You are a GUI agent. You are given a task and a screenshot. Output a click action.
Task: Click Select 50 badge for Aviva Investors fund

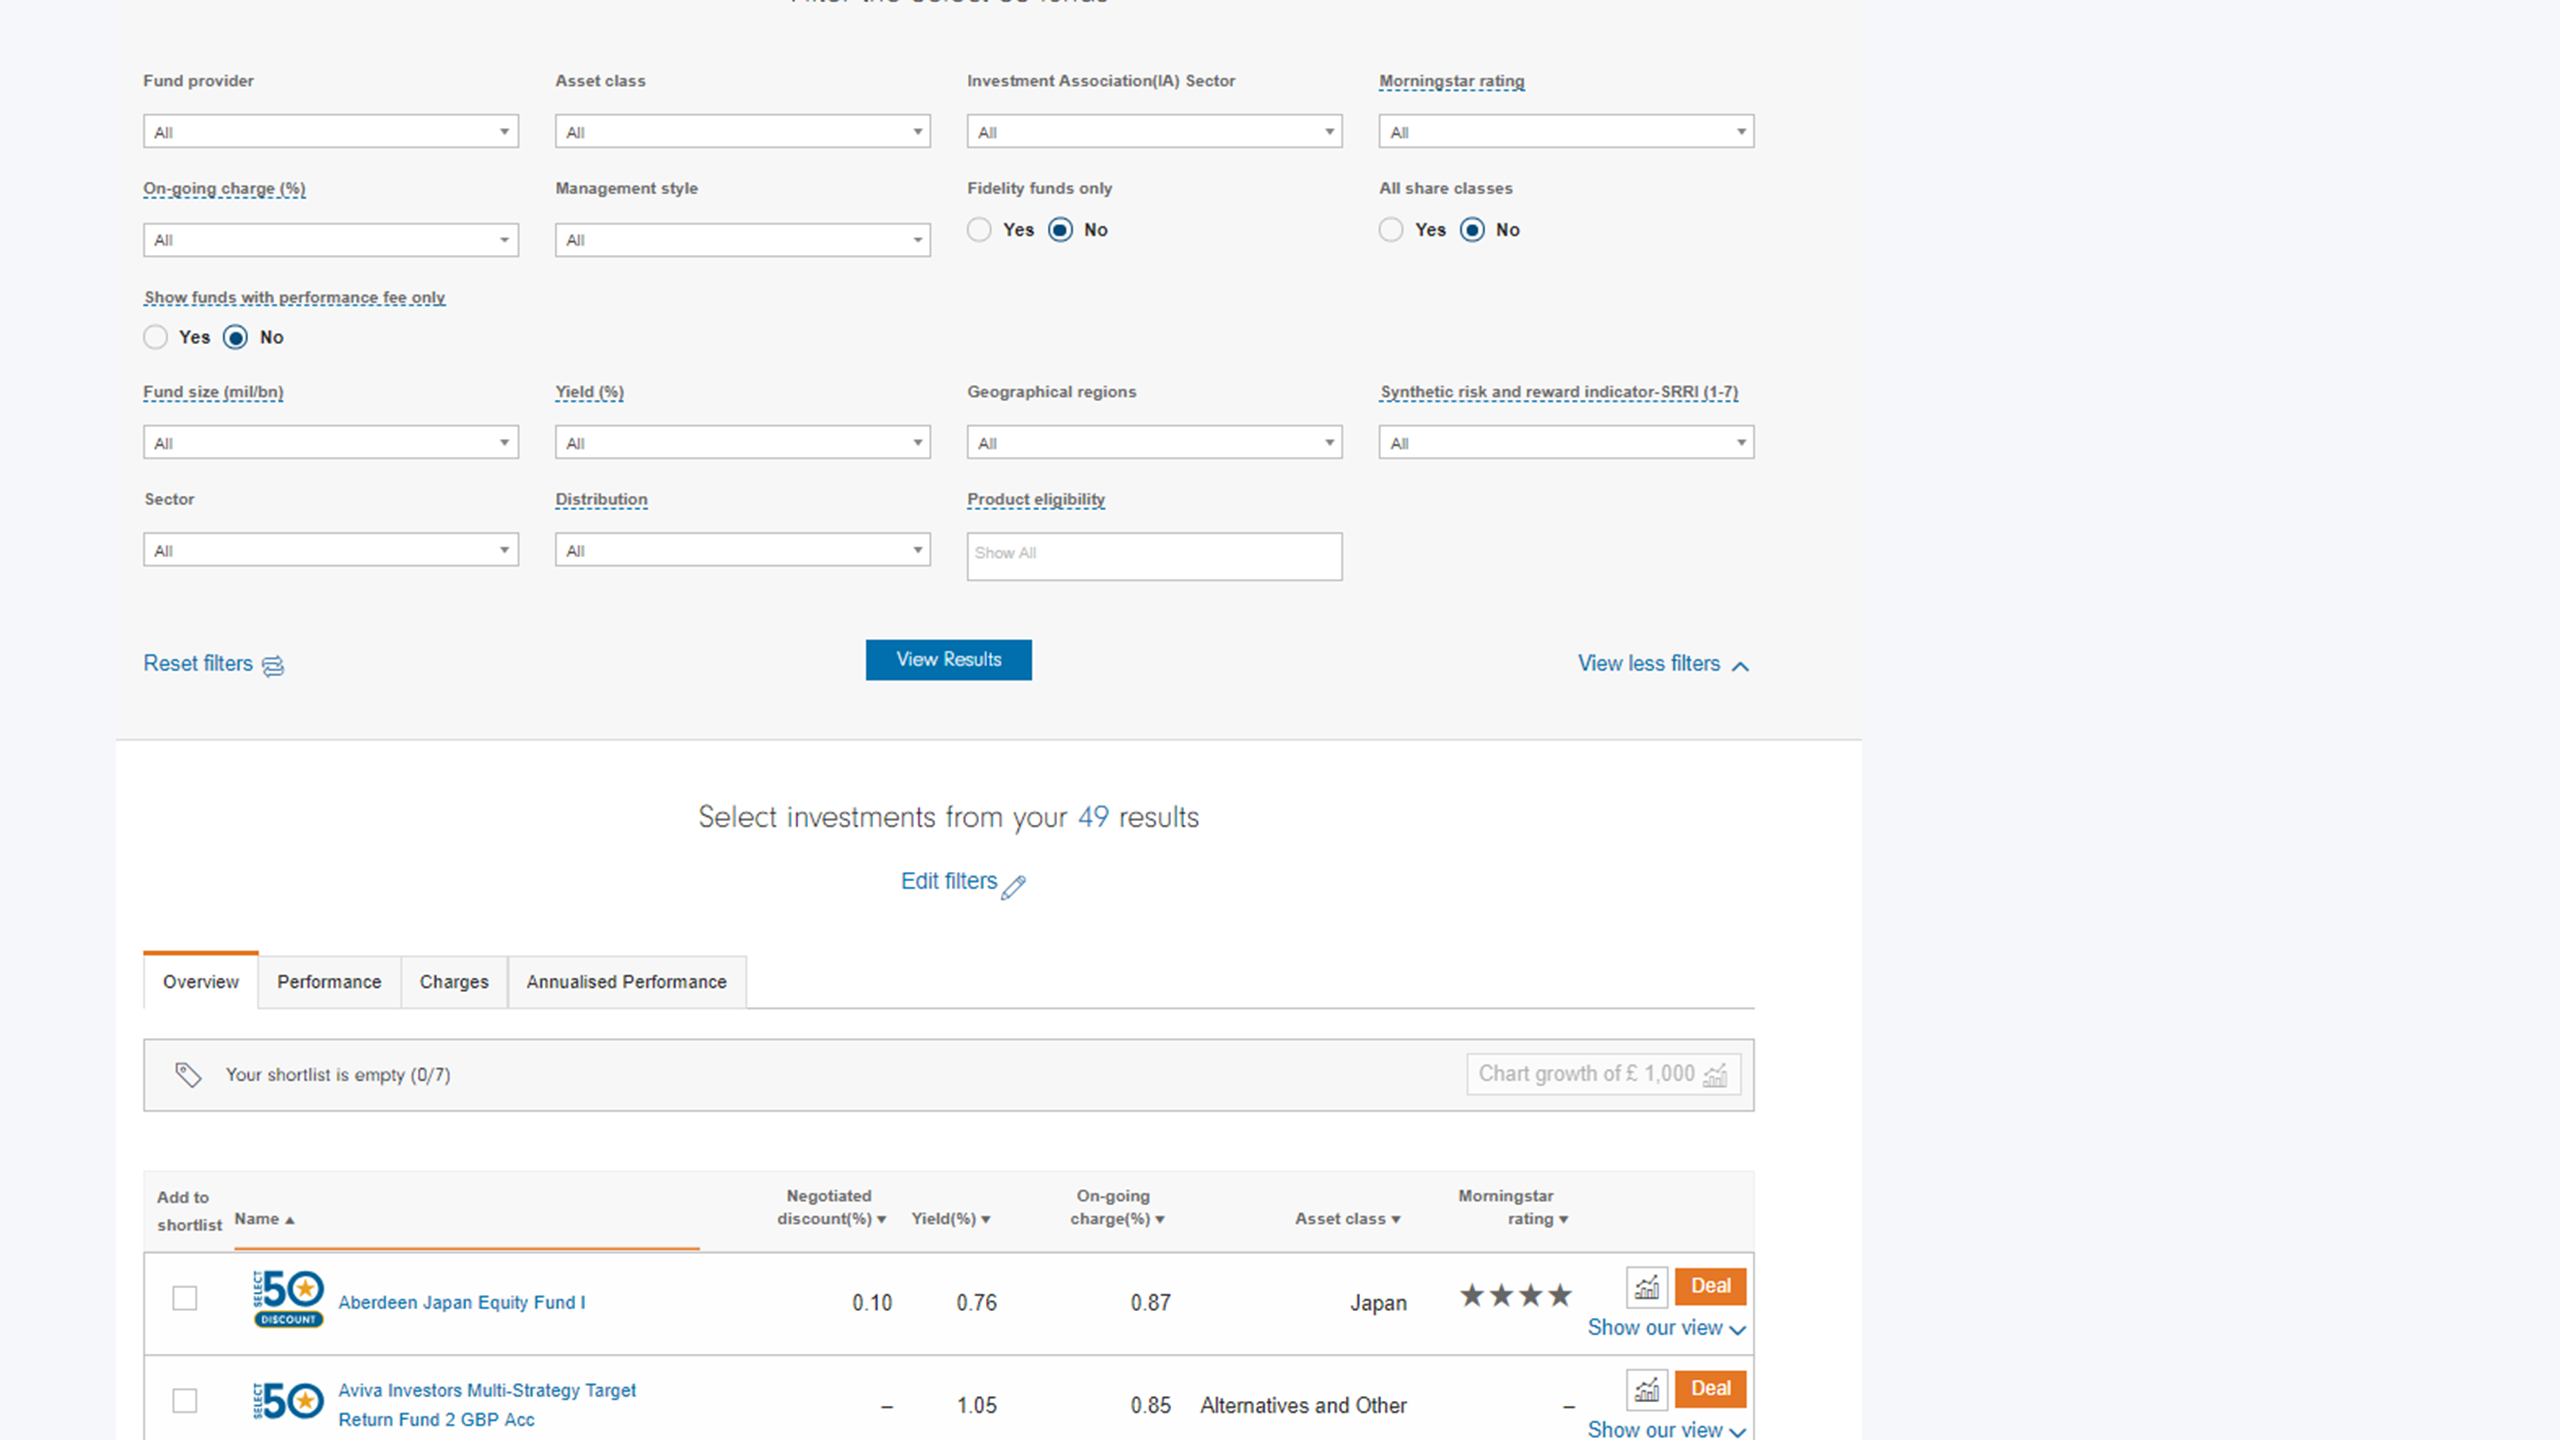(288, 1401)
